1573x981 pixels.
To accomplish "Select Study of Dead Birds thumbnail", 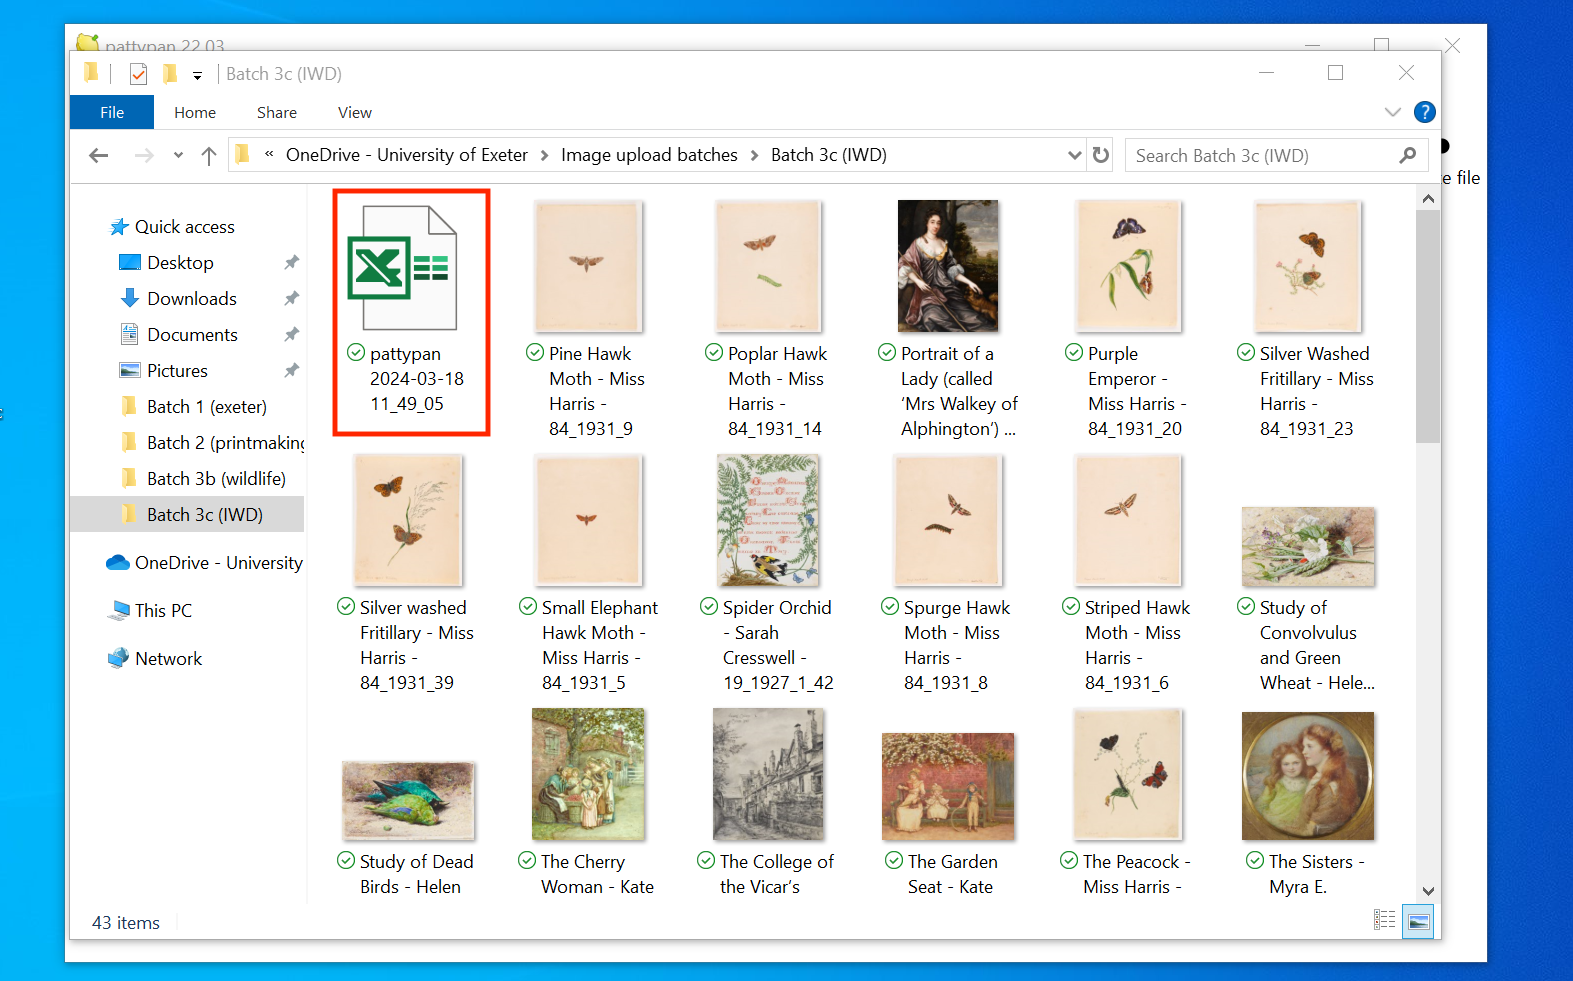I will (408, 800).
